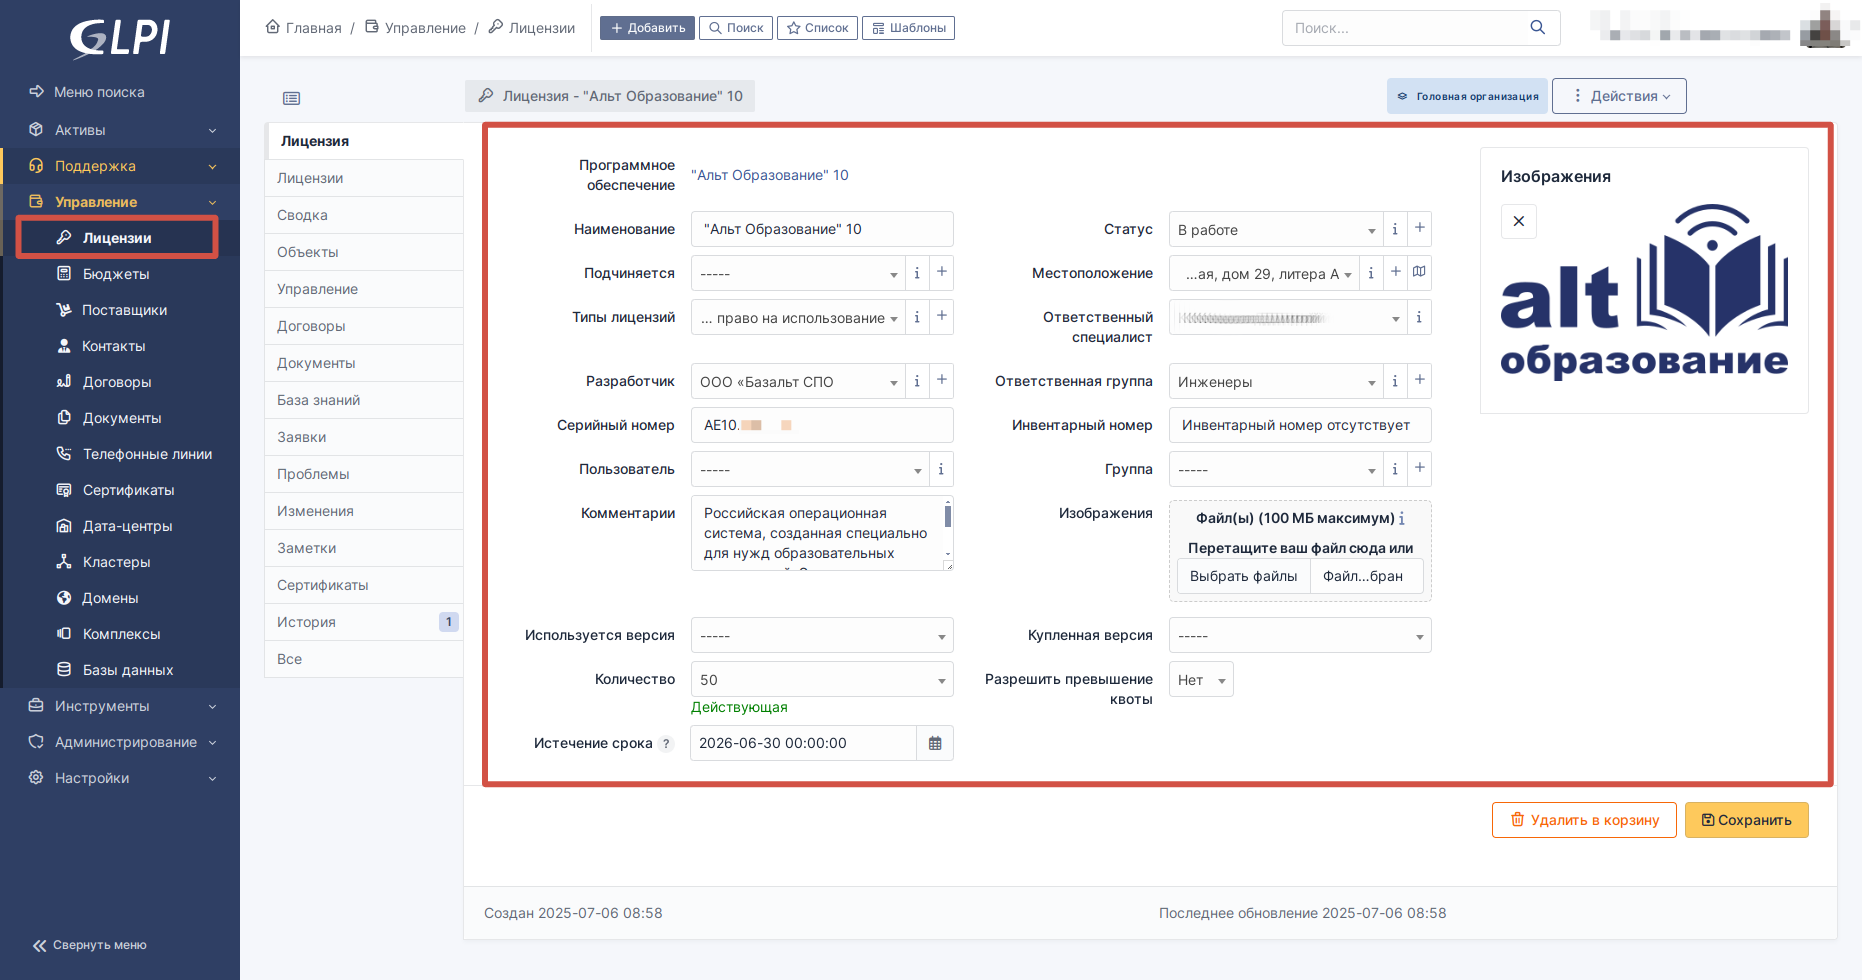Click the file upload info icon
1863x980 pixels.
tap(1402, 518)
